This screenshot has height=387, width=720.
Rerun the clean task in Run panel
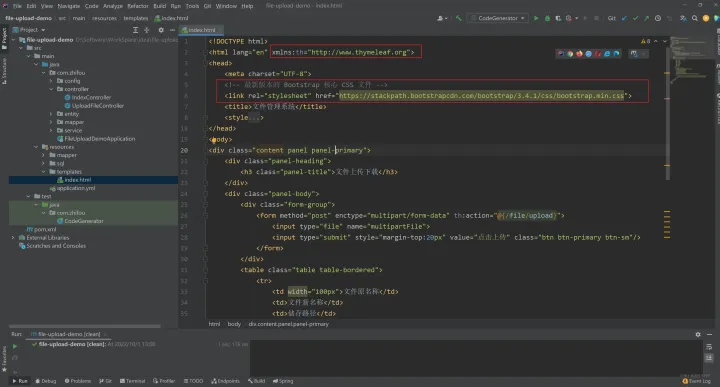(15, 346)
